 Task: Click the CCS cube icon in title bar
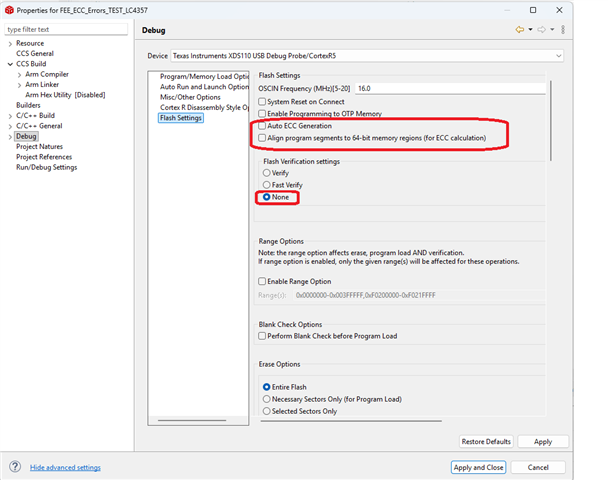coord(9,9)
